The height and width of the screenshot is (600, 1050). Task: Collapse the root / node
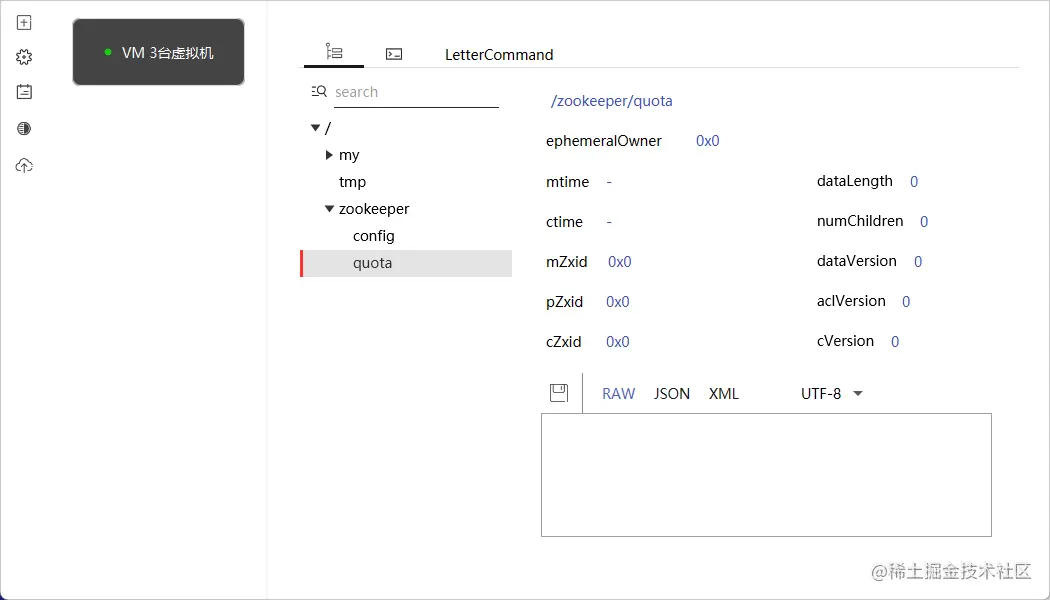tap(315, 128)
